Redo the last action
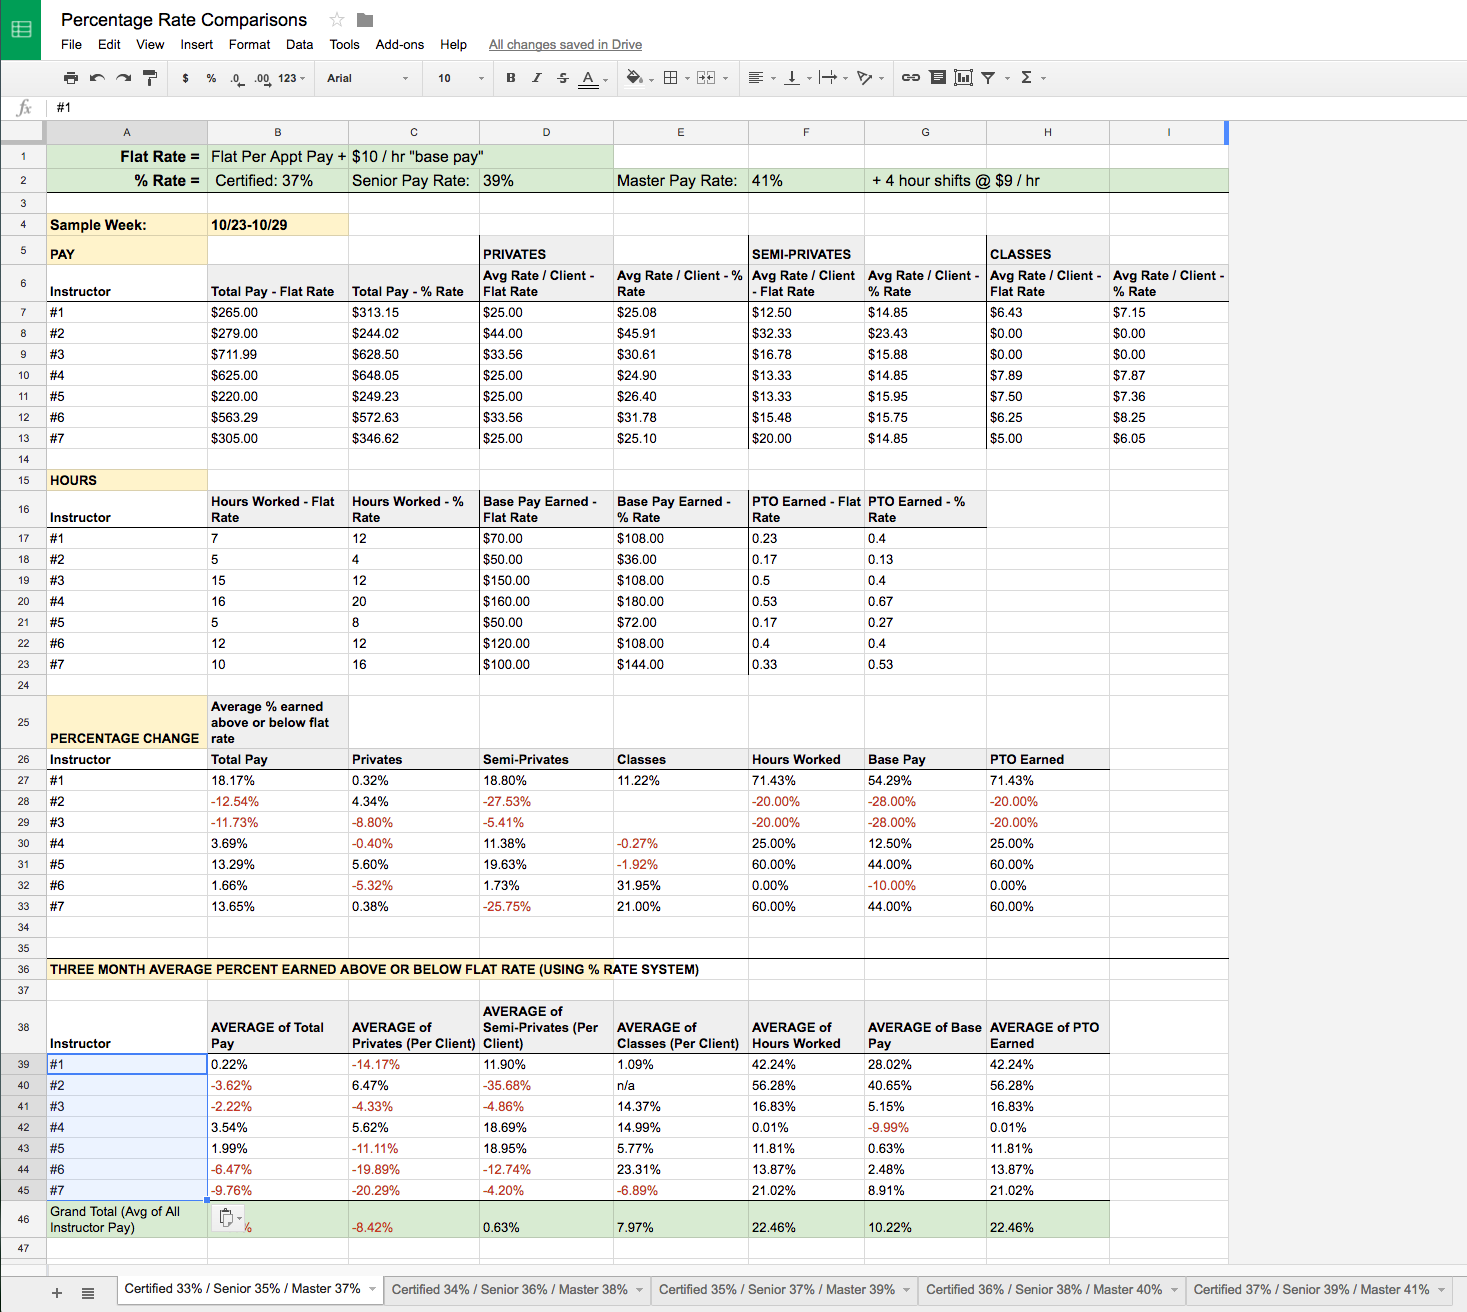The height and width of the screenshot is (1312, 1467). pyautogui.click(x=123, y=78)
